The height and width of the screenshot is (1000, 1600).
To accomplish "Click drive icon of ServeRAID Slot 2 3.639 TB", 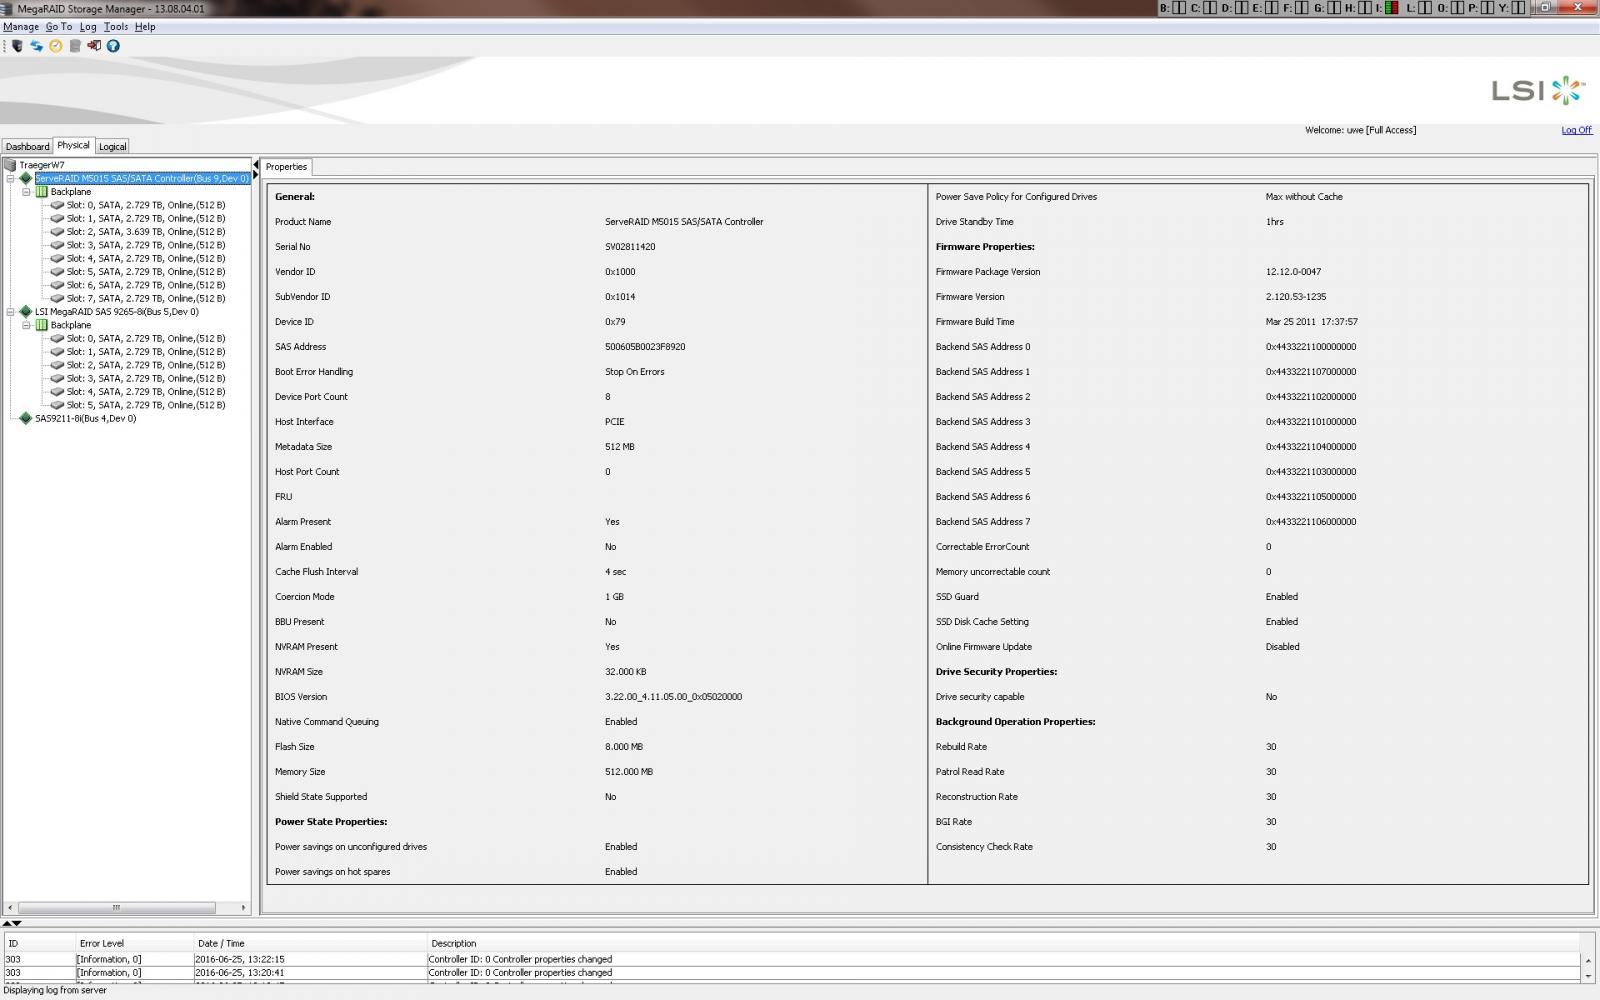I will pos(57,232).
